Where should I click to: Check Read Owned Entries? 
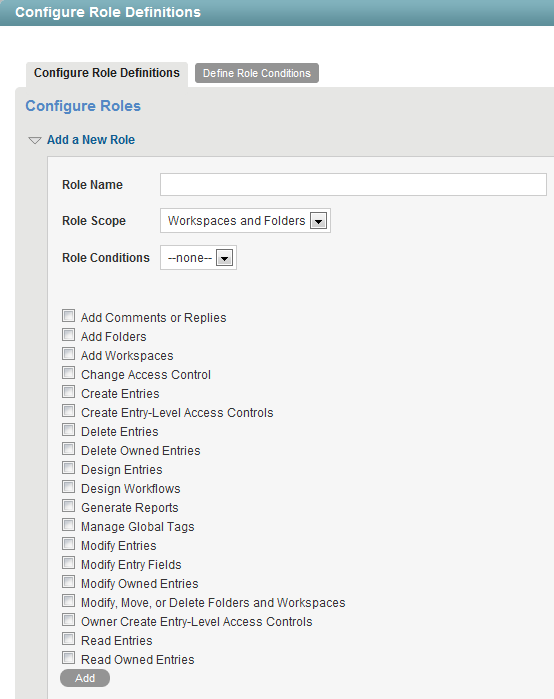[68, 658]
